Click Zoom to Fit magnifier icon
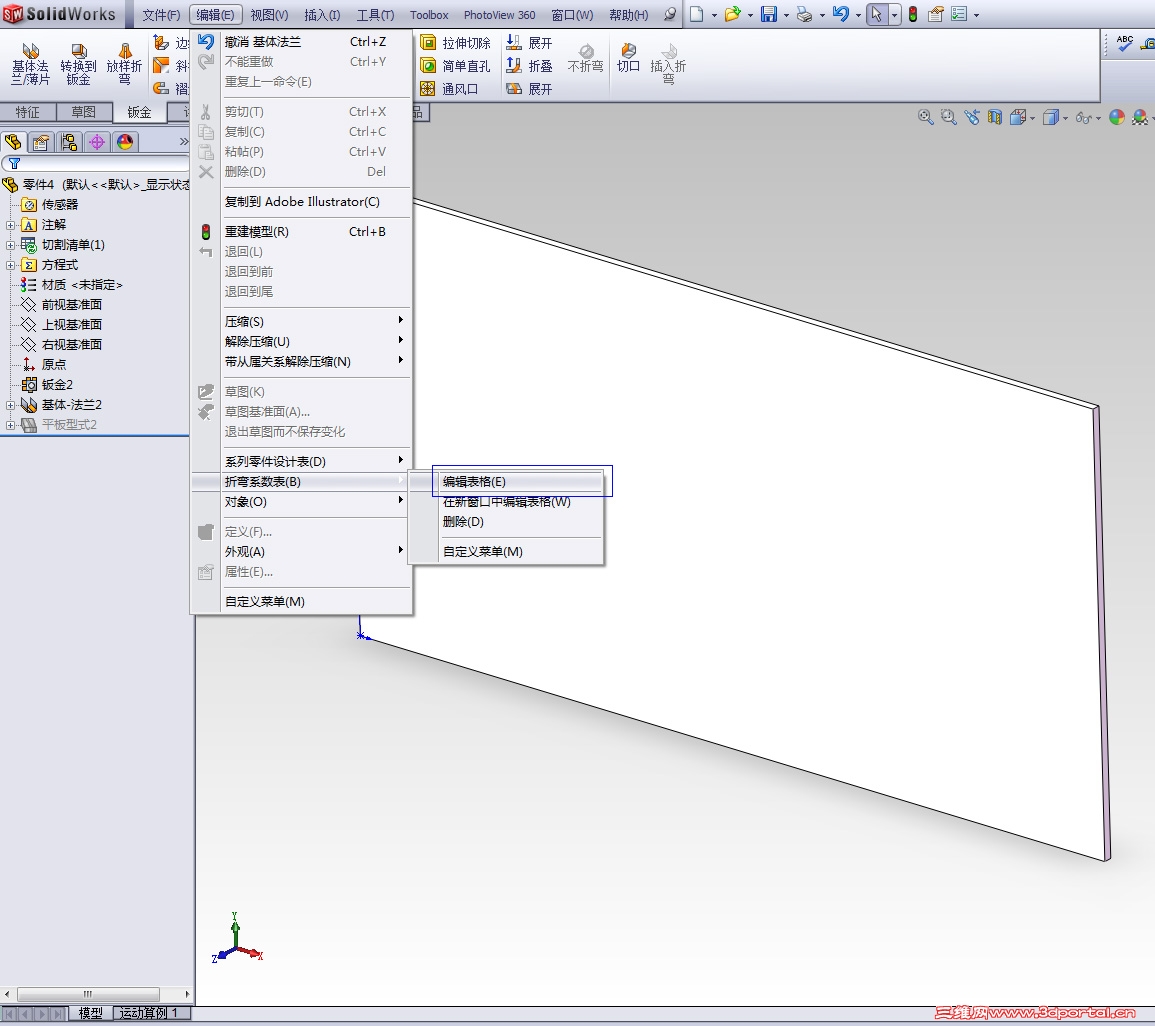1155x1026 pixels. pyautogui.click(x=925, y=117)
